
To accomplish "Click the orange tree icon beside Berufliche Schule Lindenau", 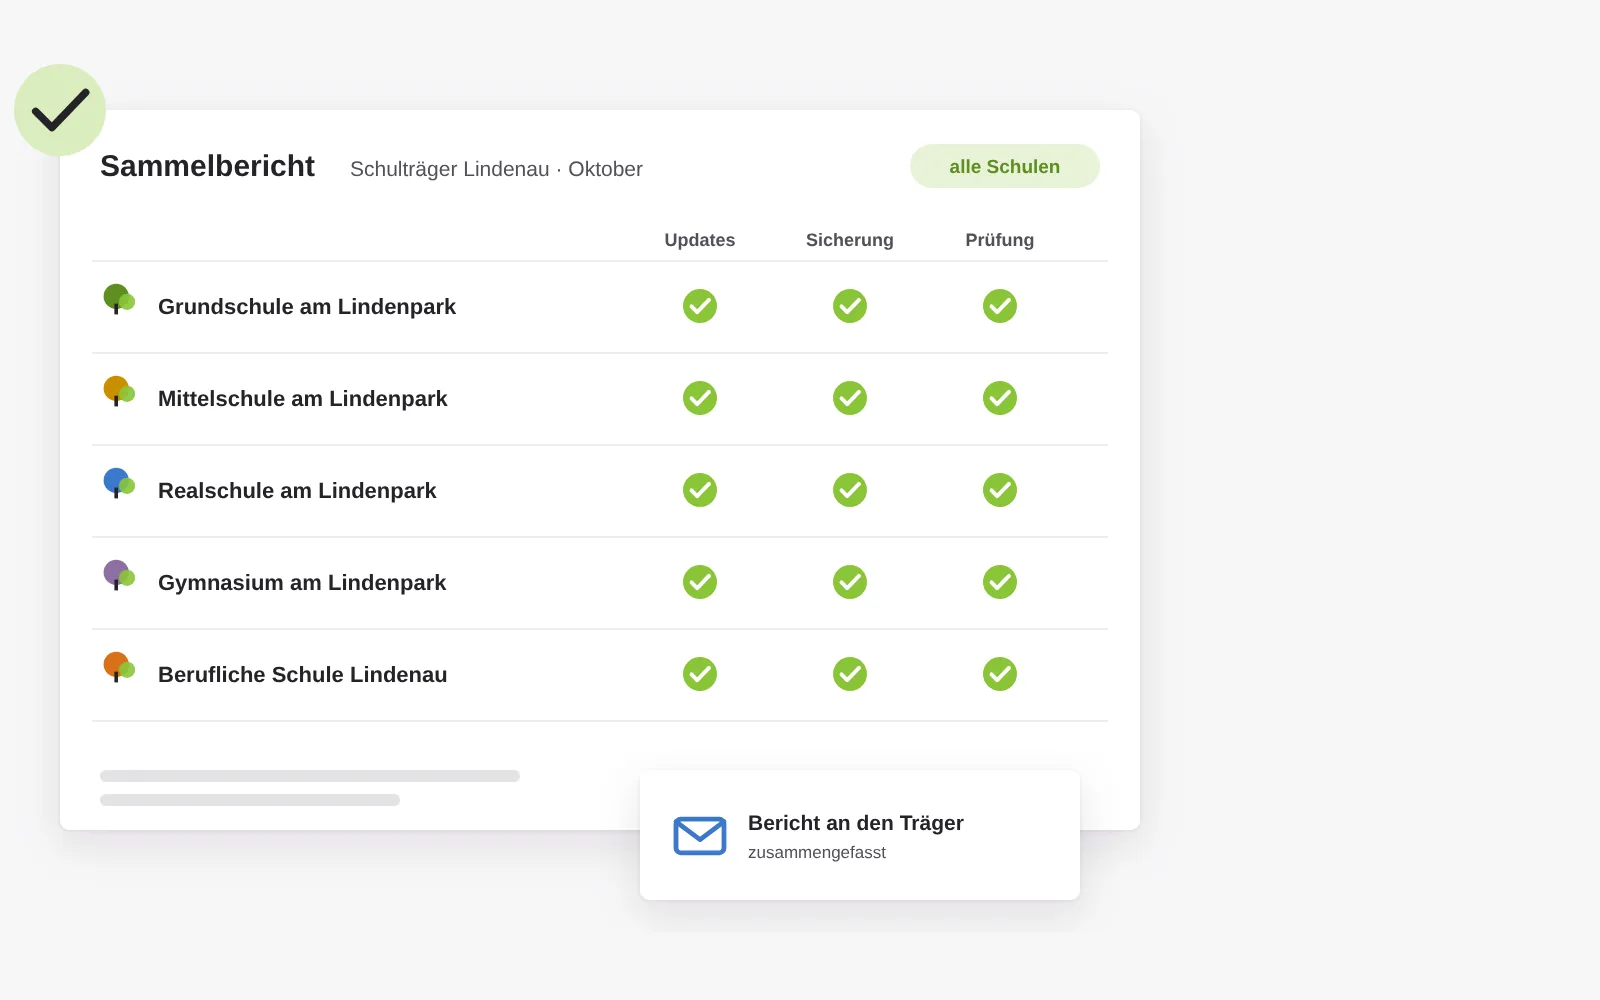I will click(119, 667).
